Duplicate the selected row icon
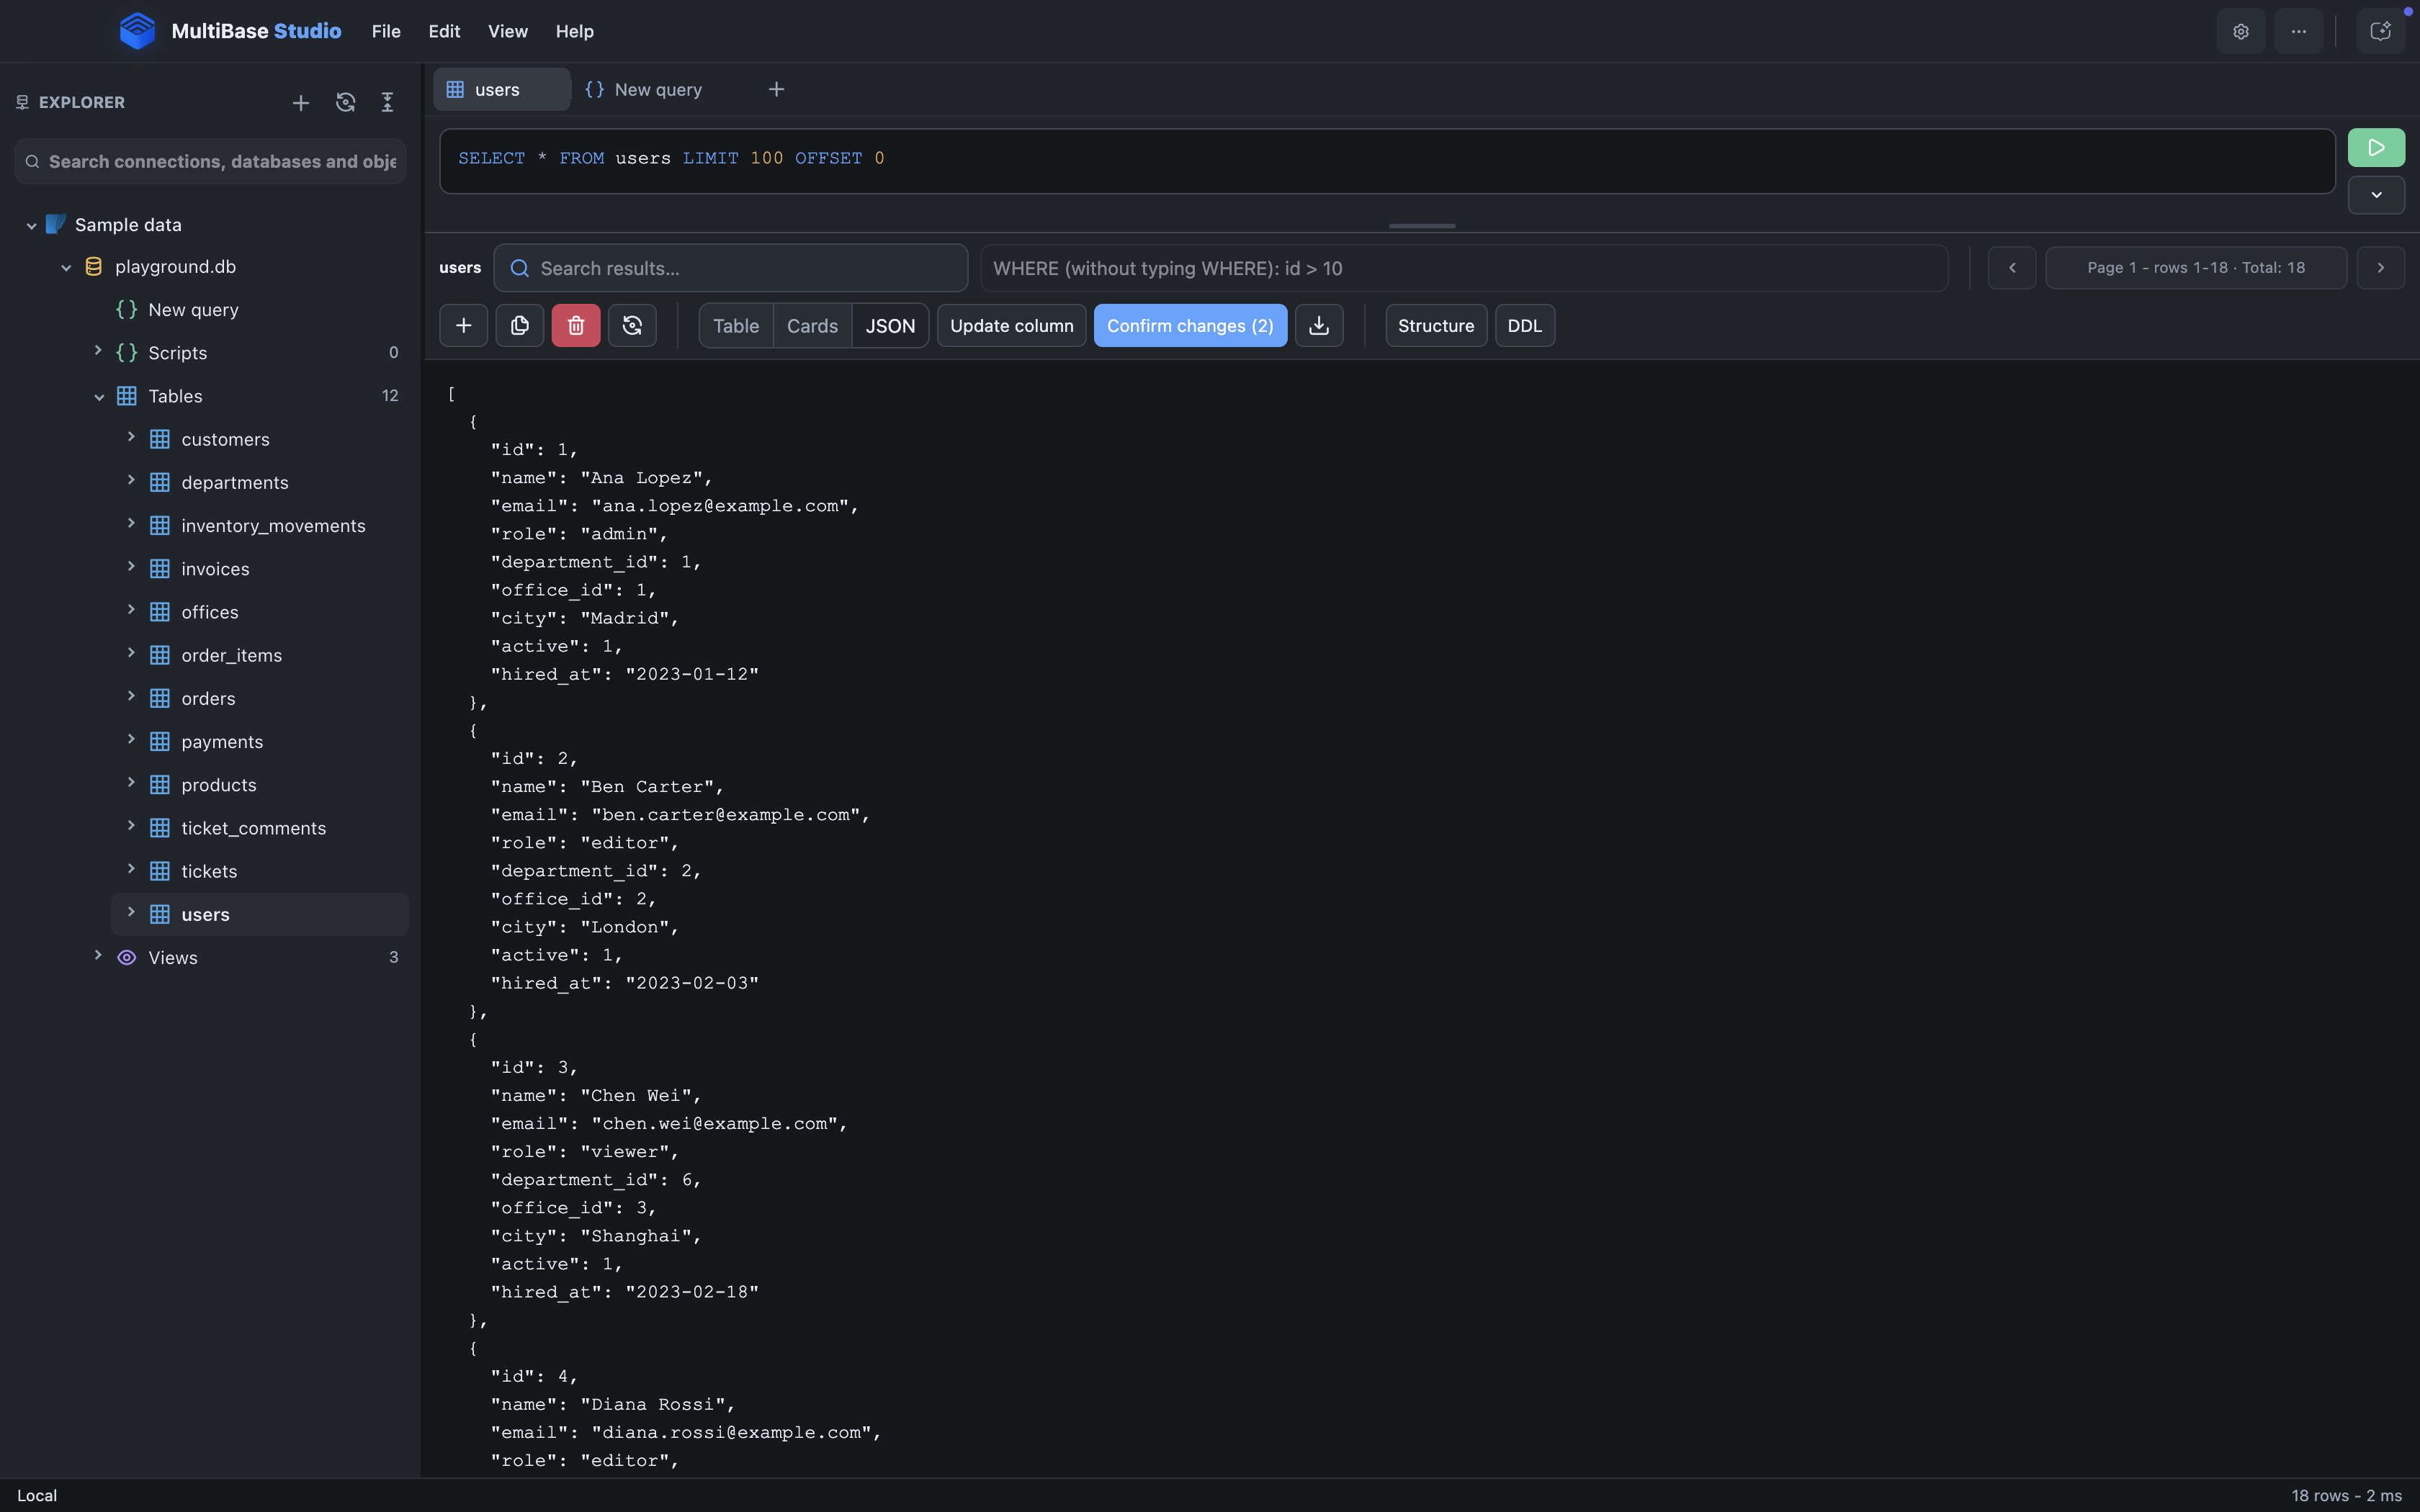Screen dimensions: 2420x1512 click(520, 326)
